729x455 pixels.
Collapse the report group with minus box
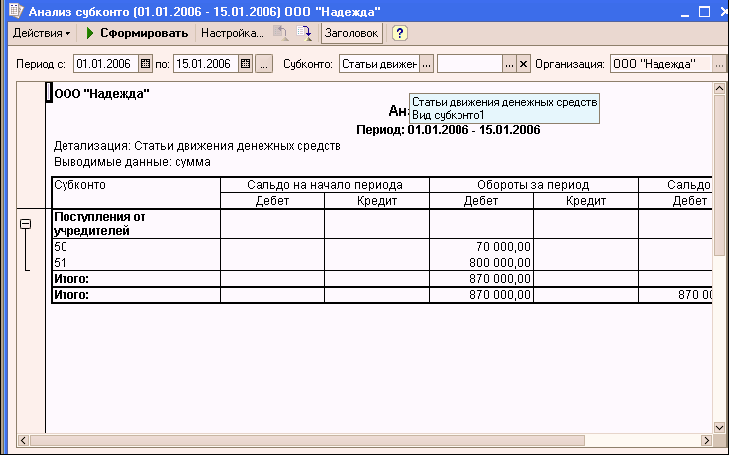click(27, 225)
